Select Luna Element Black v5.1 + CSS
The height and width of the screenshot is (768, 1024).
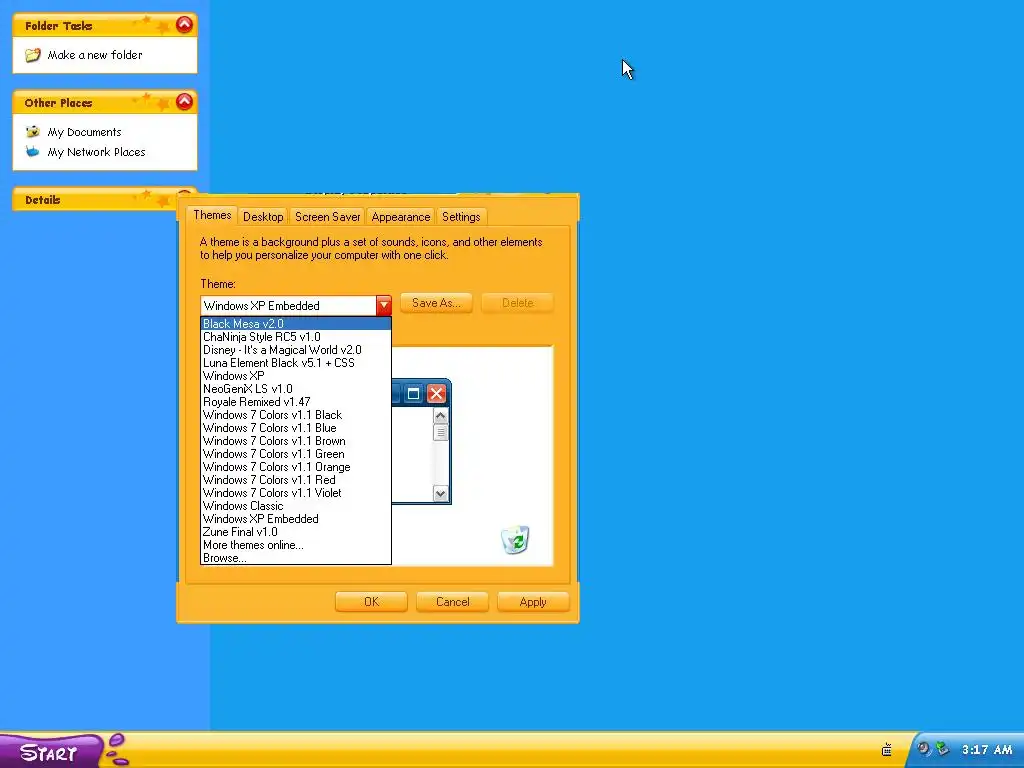coord(296,363)
